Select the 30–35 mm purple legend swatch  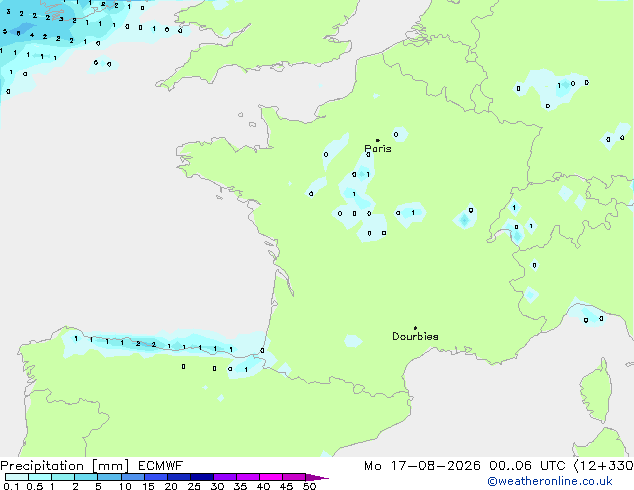[x=225, y=477]
